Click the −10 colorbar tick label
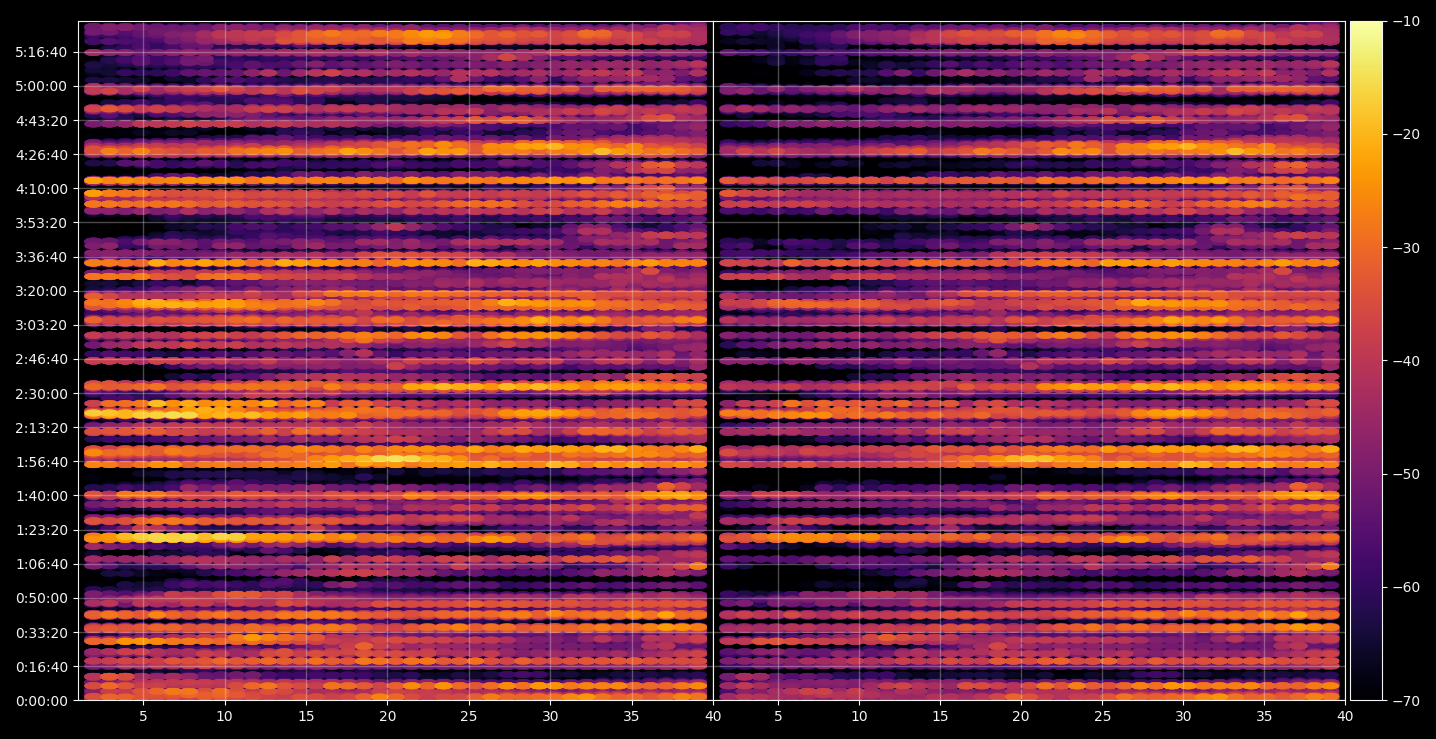This screenshot has height=739, width=1436. pos(1405,21)
